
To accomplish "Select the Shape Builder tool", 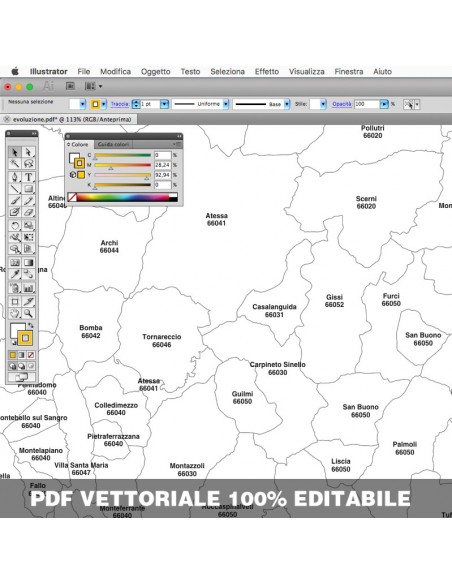I will [15, 248].
